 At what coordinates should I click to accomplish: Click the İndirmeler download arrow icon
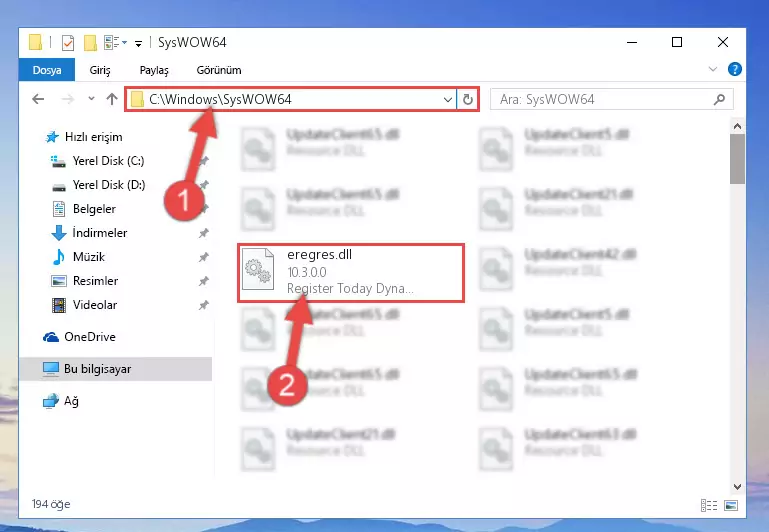tap(59, 233)
